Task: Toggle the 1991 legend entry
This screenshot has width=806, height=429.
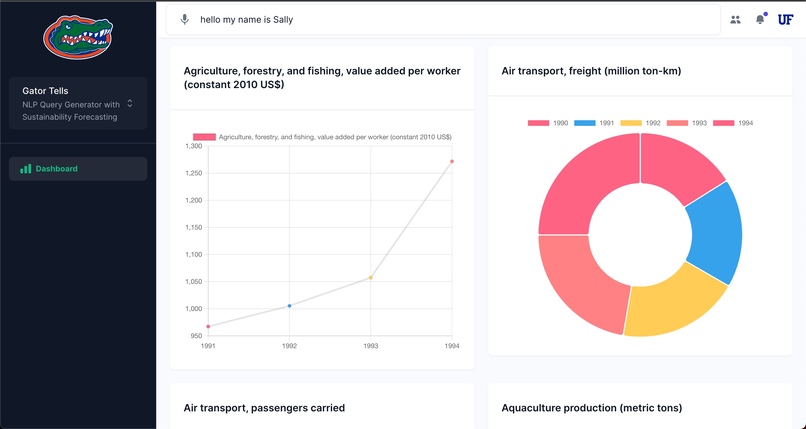Action: click(595, 123)
